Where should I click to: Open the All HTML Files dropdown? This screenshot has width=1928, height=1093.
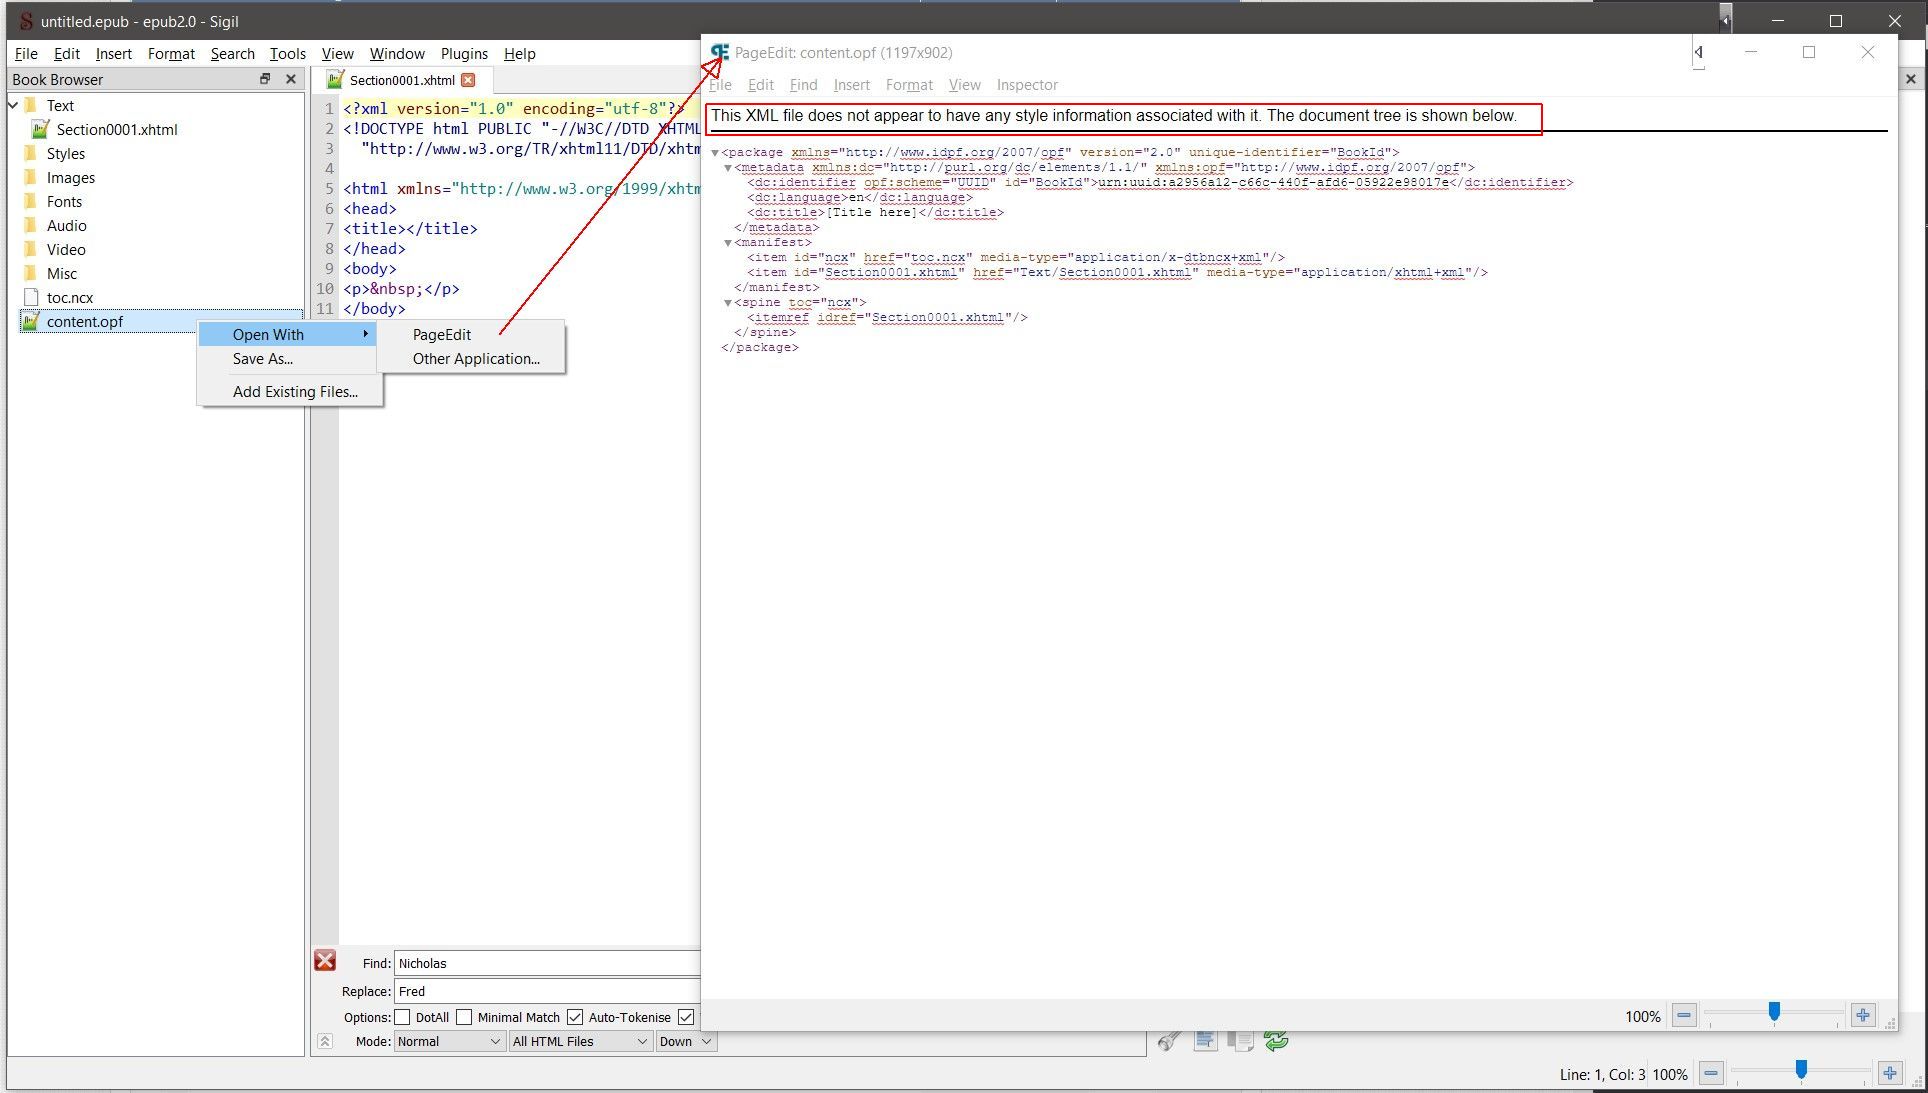point(580,1041)
